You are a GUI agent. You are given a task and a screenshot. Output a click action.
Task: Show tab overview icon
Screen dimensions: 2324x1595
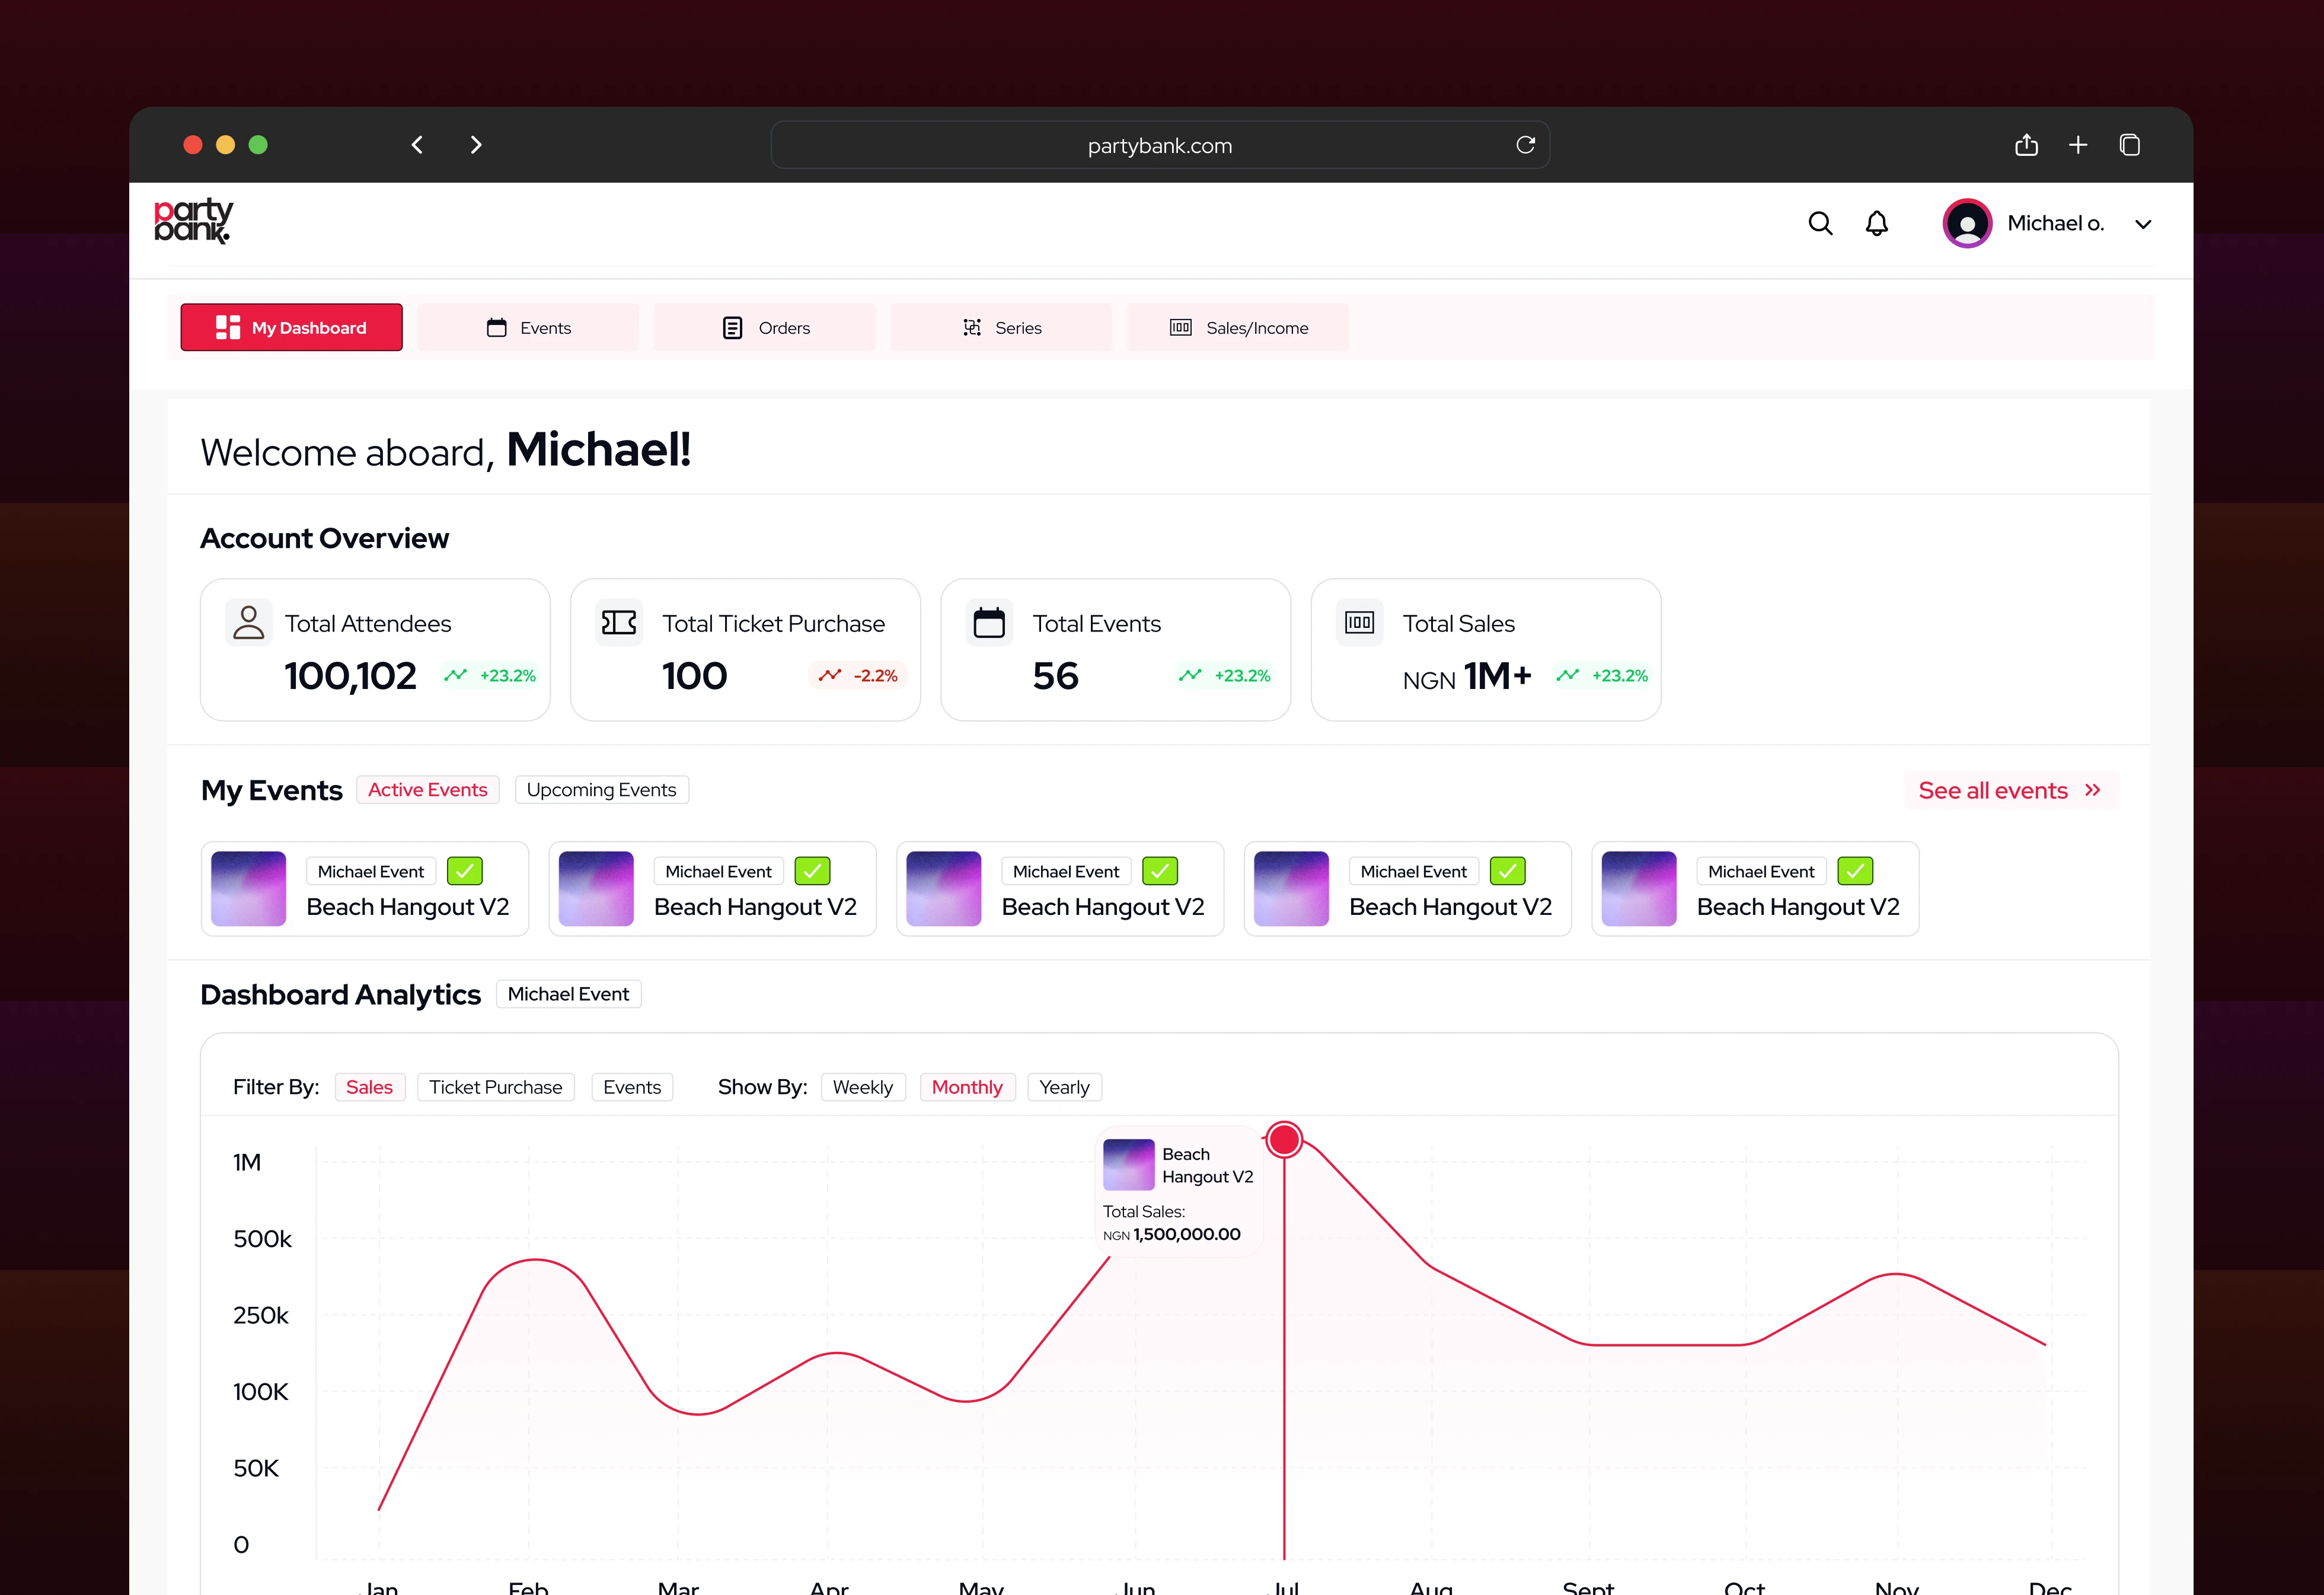[x=2130, y=145]
